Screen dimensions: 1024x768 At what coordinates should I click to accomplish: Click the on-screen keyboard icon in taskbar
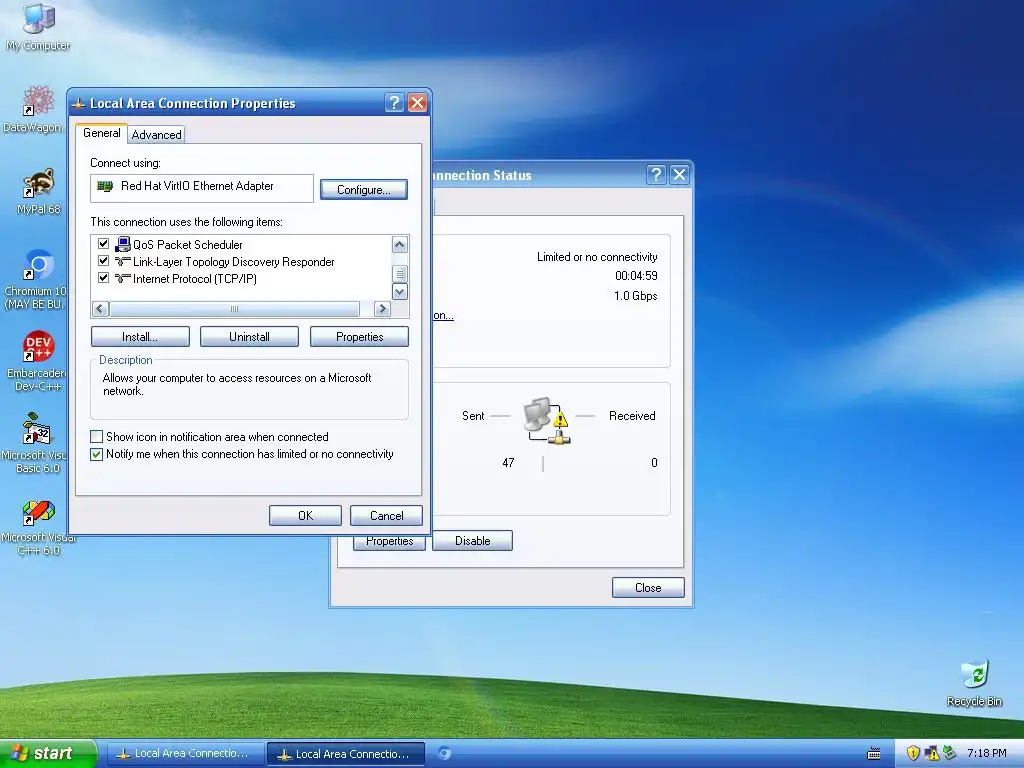click(x=874, y=754)
